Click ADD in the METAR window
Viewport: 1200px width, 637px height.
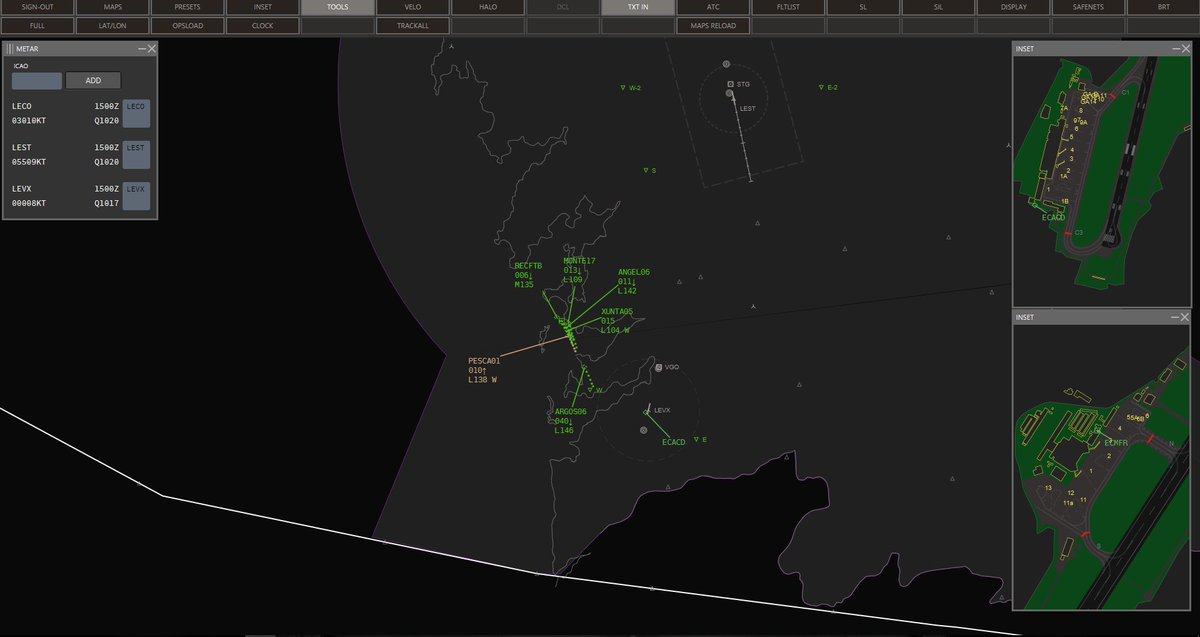[x=93, y=81]
